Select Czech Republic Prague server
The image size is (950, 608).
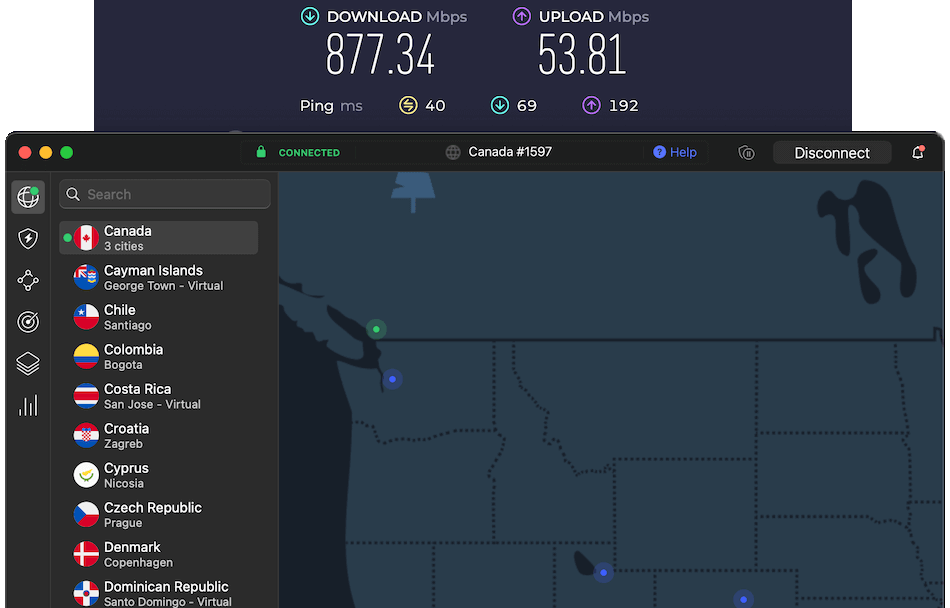coord(159,515)
